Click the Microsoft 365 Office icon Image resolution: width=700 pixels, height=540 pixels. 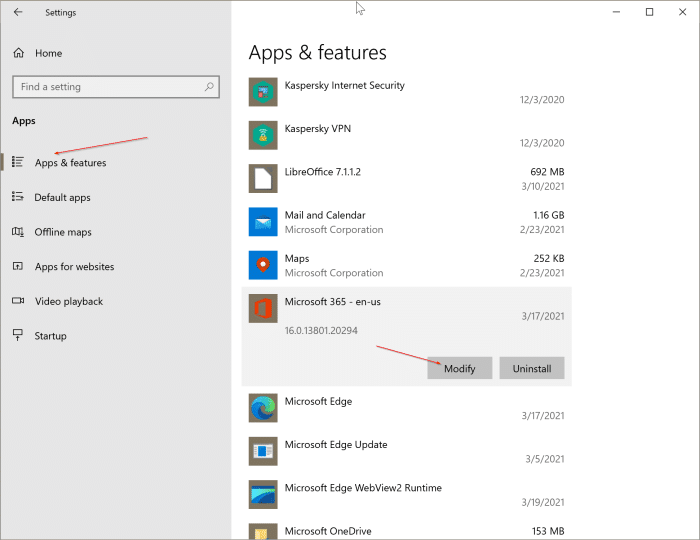[x=262, y=309]
